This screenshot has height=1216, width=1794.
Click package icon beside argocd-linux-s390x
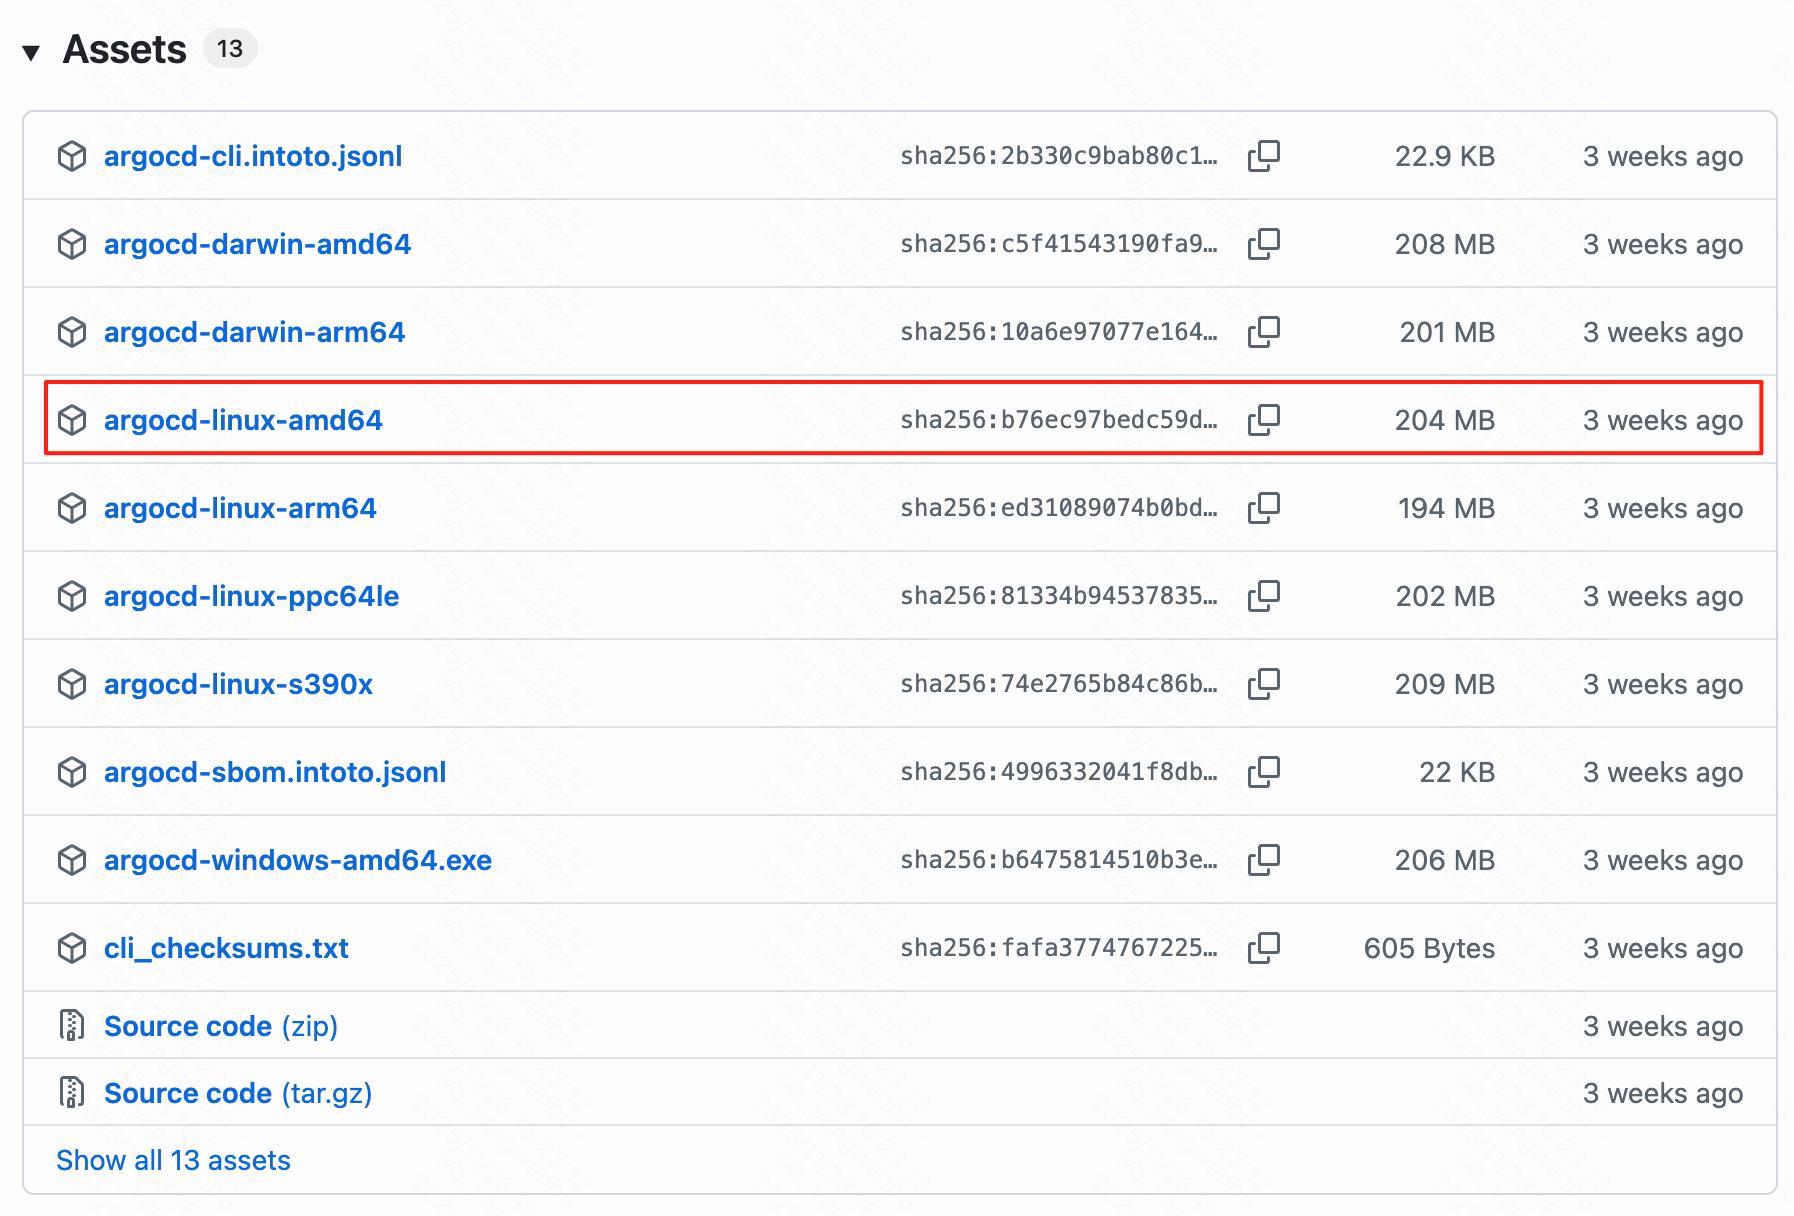pyautogui.click(x=72, y=684)
